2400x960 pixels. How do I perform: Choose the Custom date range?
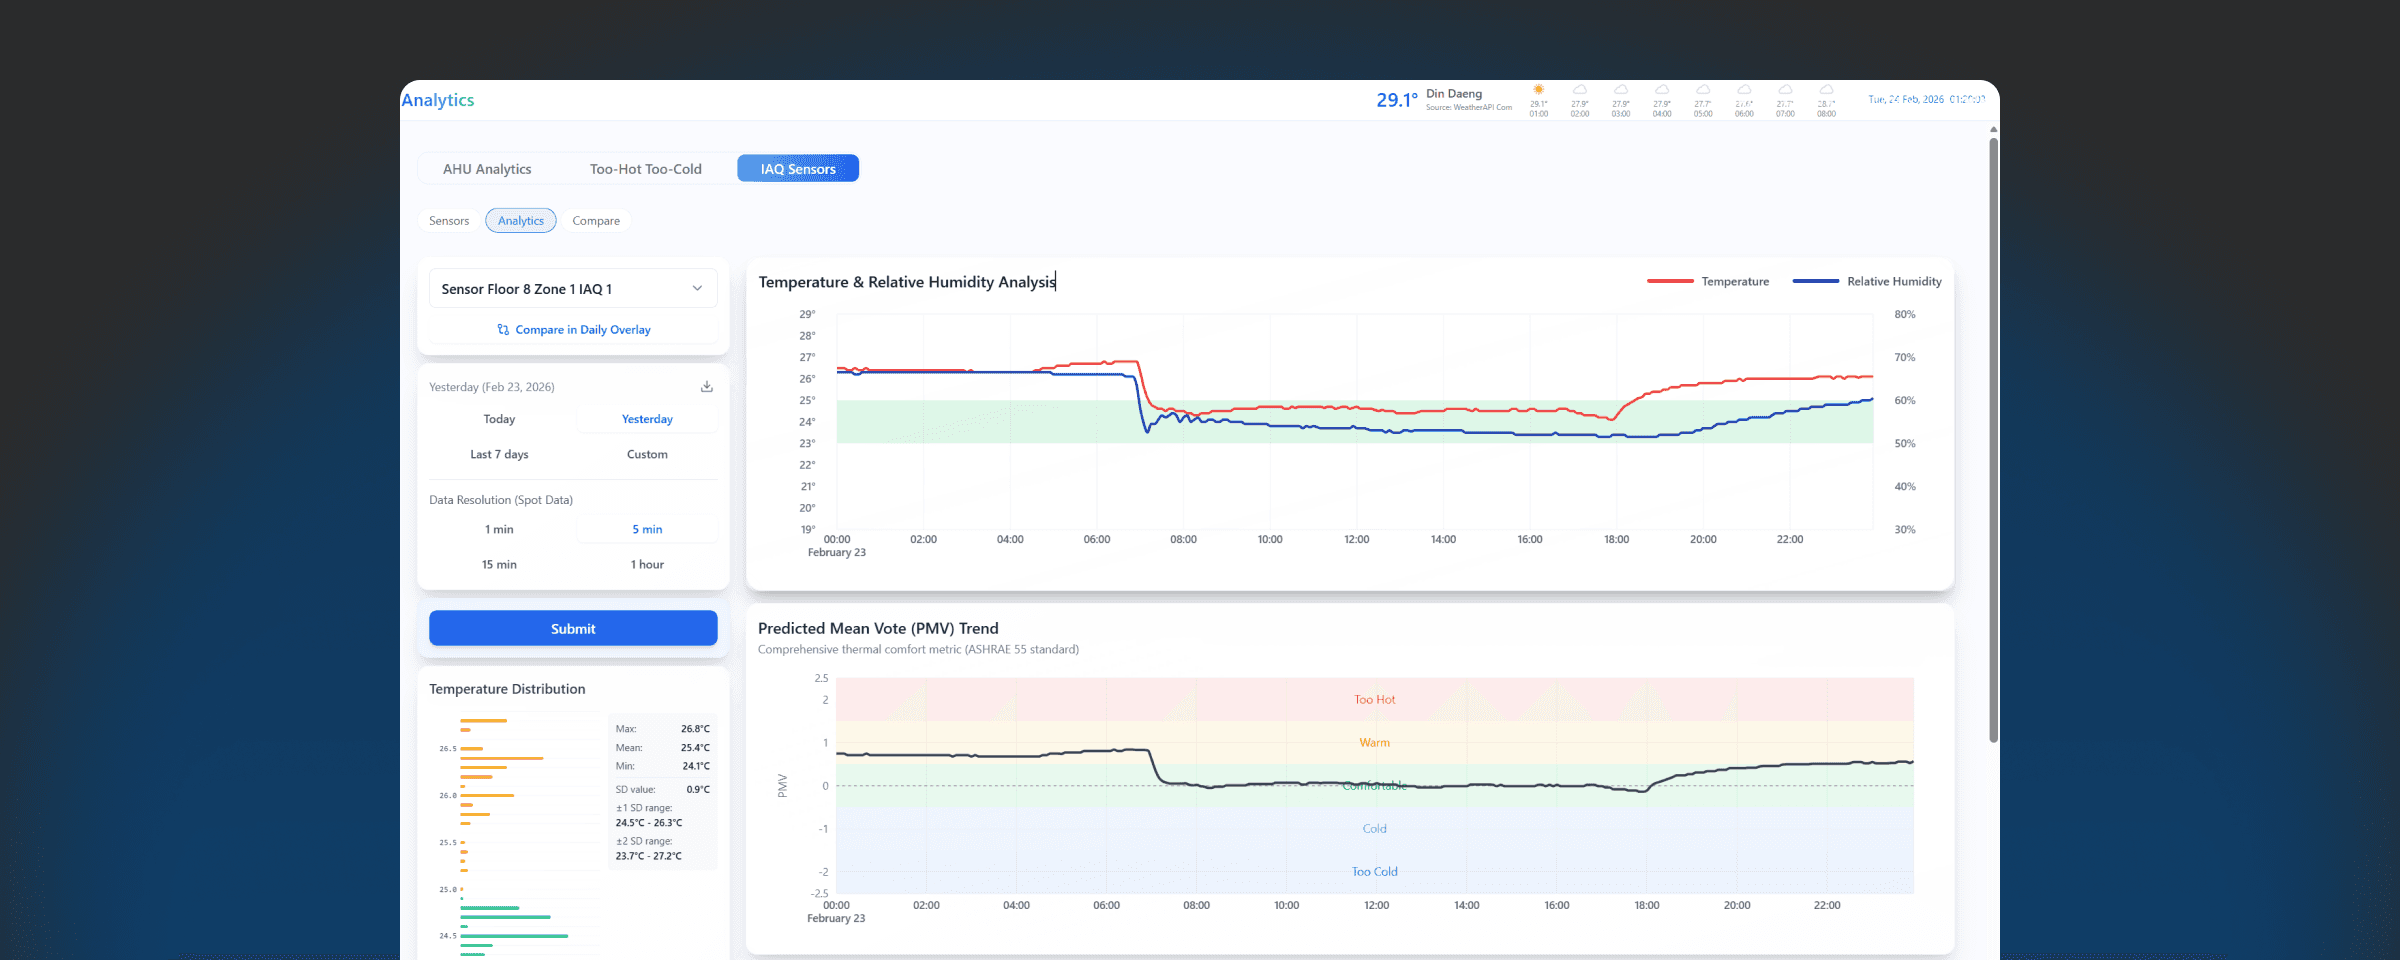[x=647, y=454]
